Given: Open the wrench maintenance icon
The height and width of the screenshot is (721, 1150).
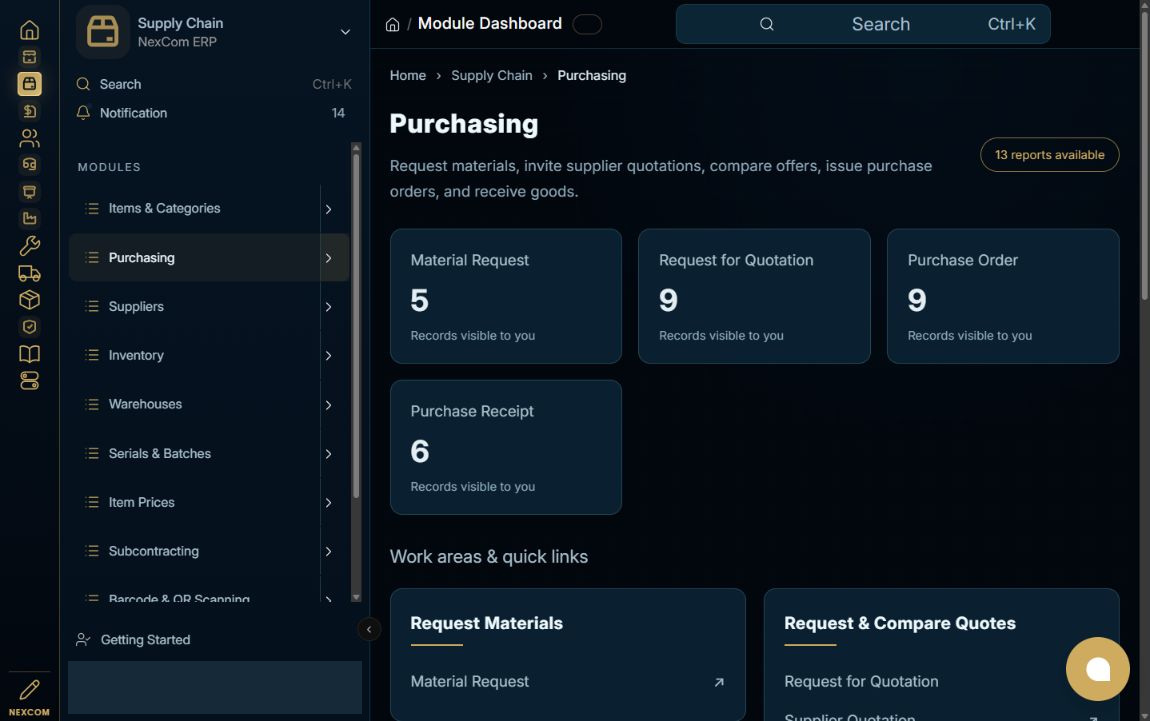Looking at the screenshot, I should pyautogui.click(x=29, y=246).
